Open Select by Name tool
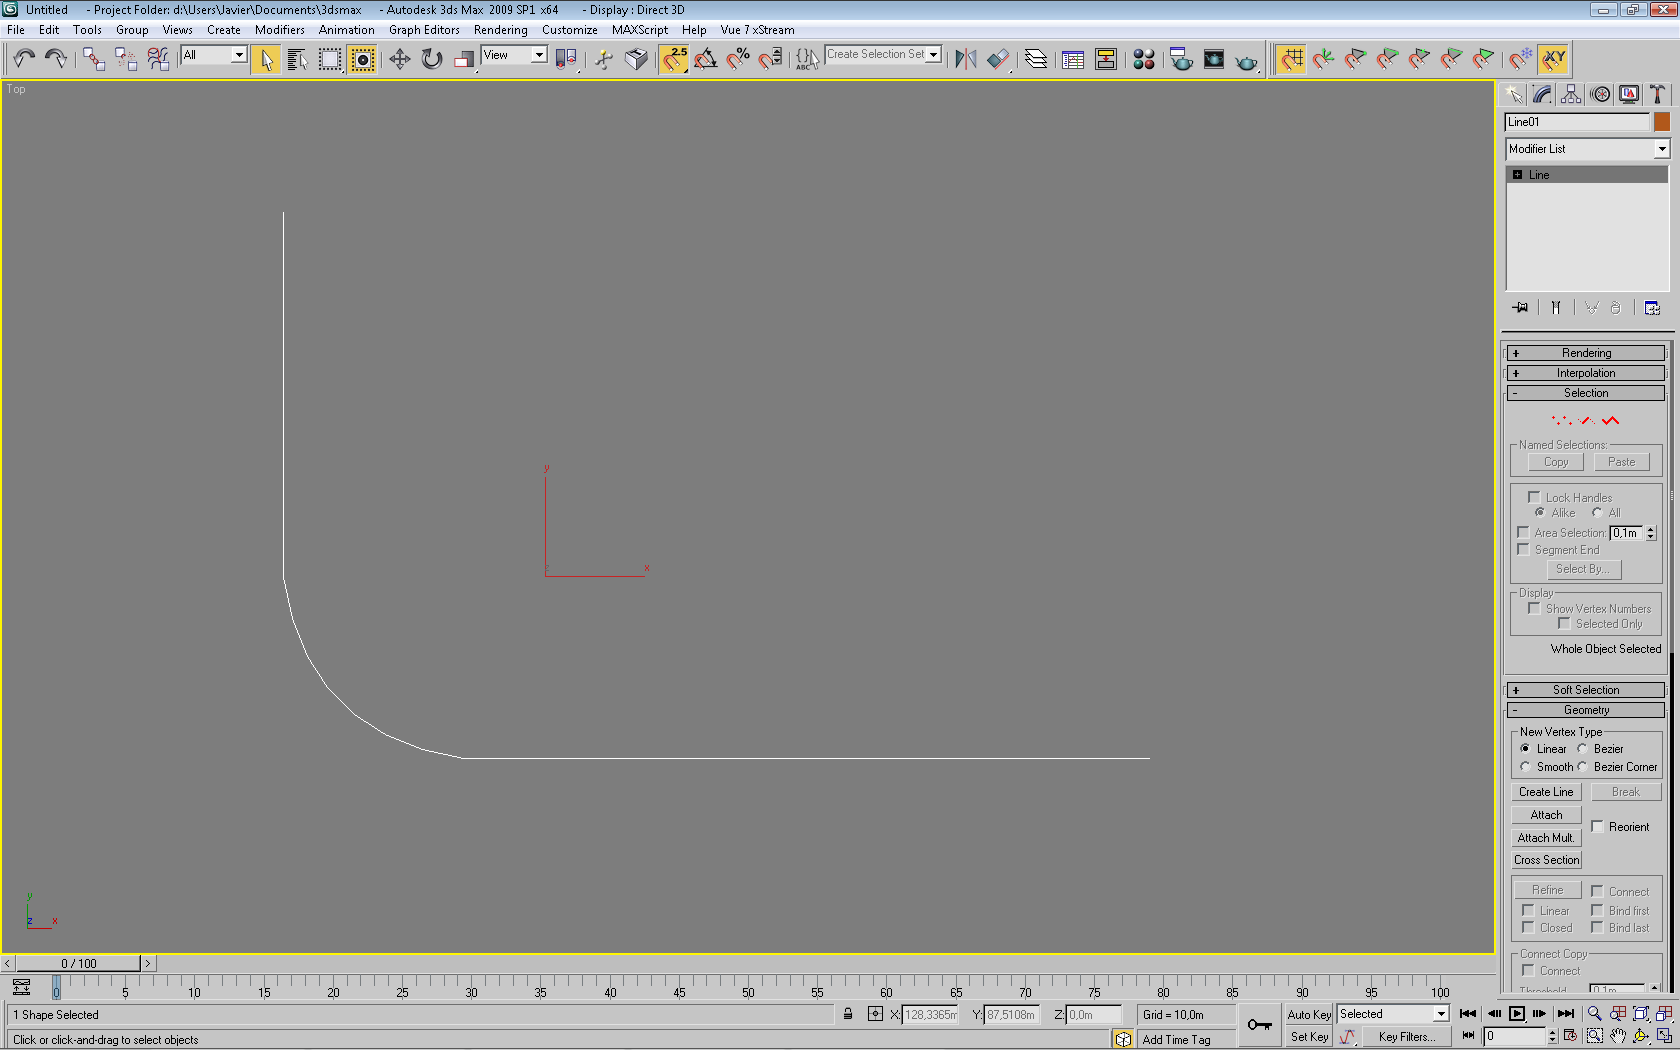 click(x=297, y=59)
